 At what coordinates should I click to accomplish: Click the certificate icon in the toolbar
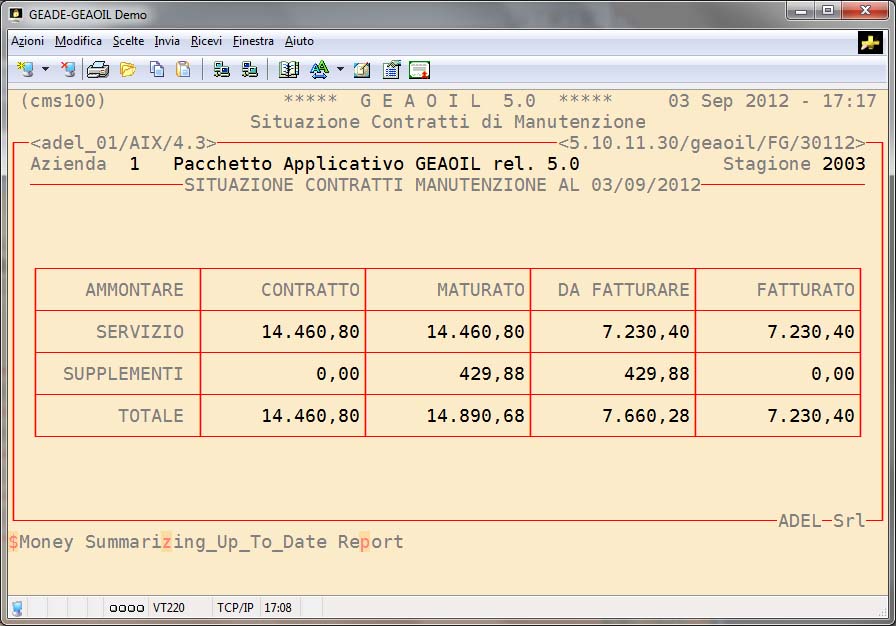coord(419,69)
